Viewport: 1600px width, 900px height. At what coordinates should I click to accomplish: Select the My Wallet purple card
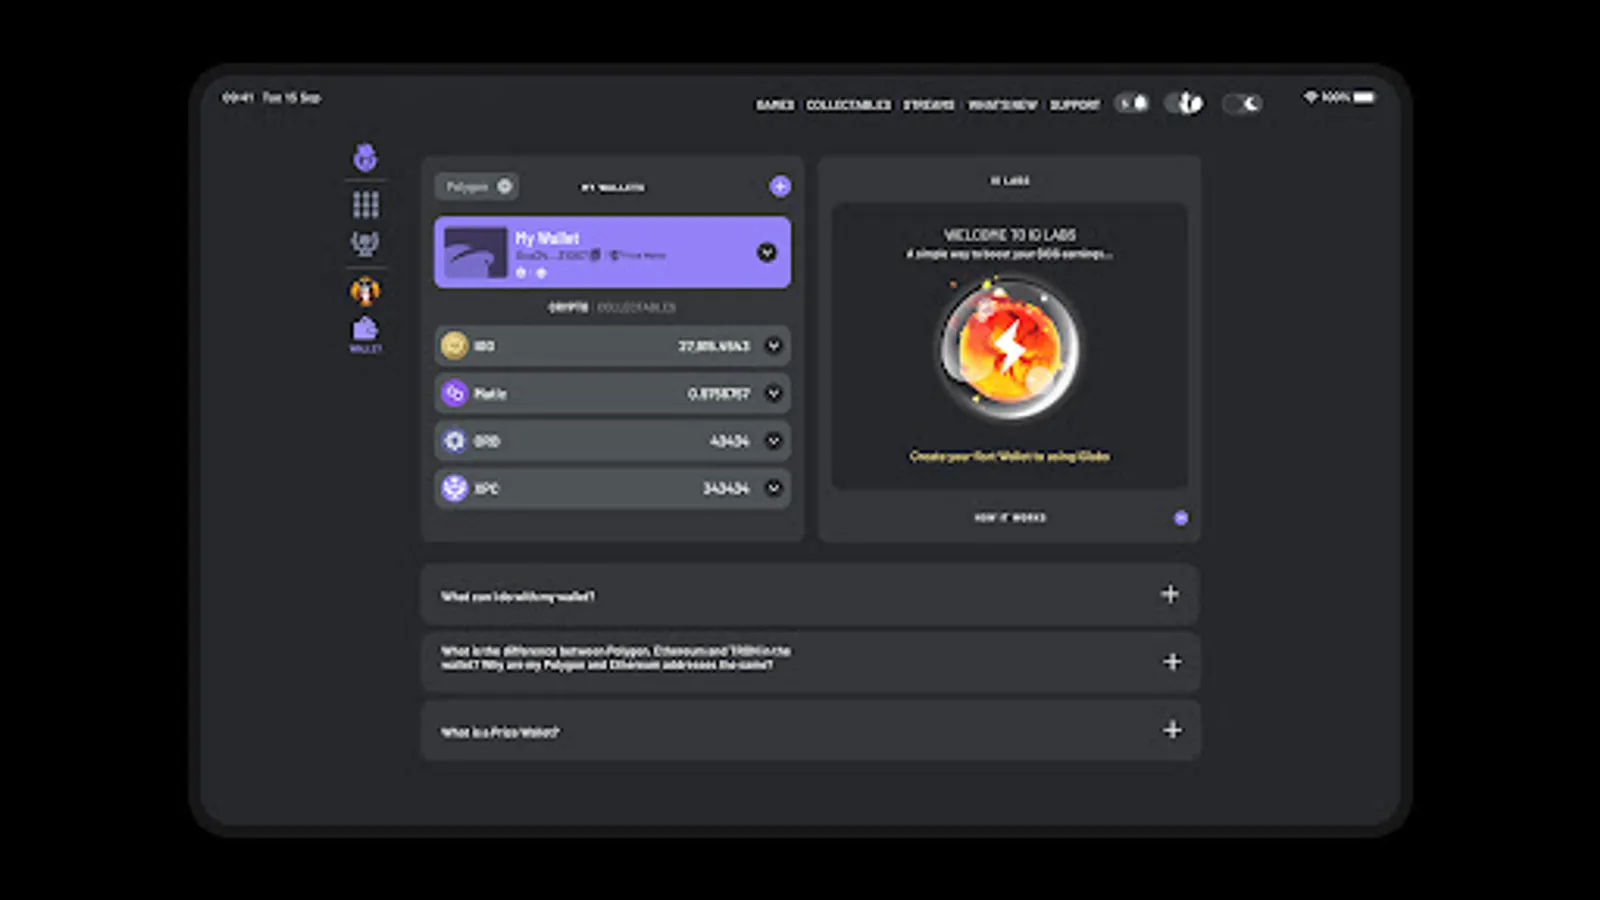click(x=612, y=252)
